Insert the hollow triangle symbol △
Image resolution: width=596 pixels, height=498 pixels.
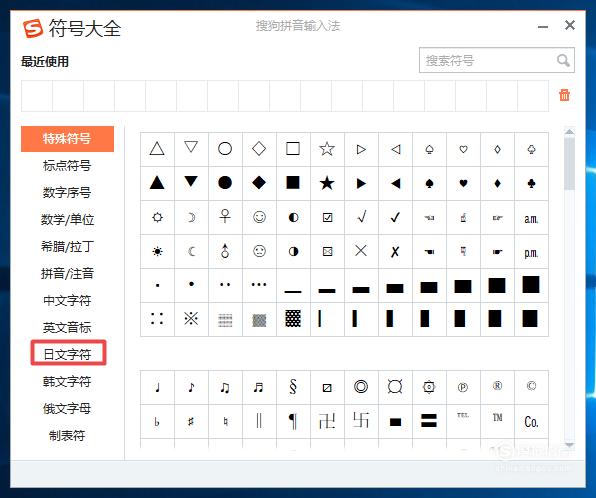click(x=157, y=149)
